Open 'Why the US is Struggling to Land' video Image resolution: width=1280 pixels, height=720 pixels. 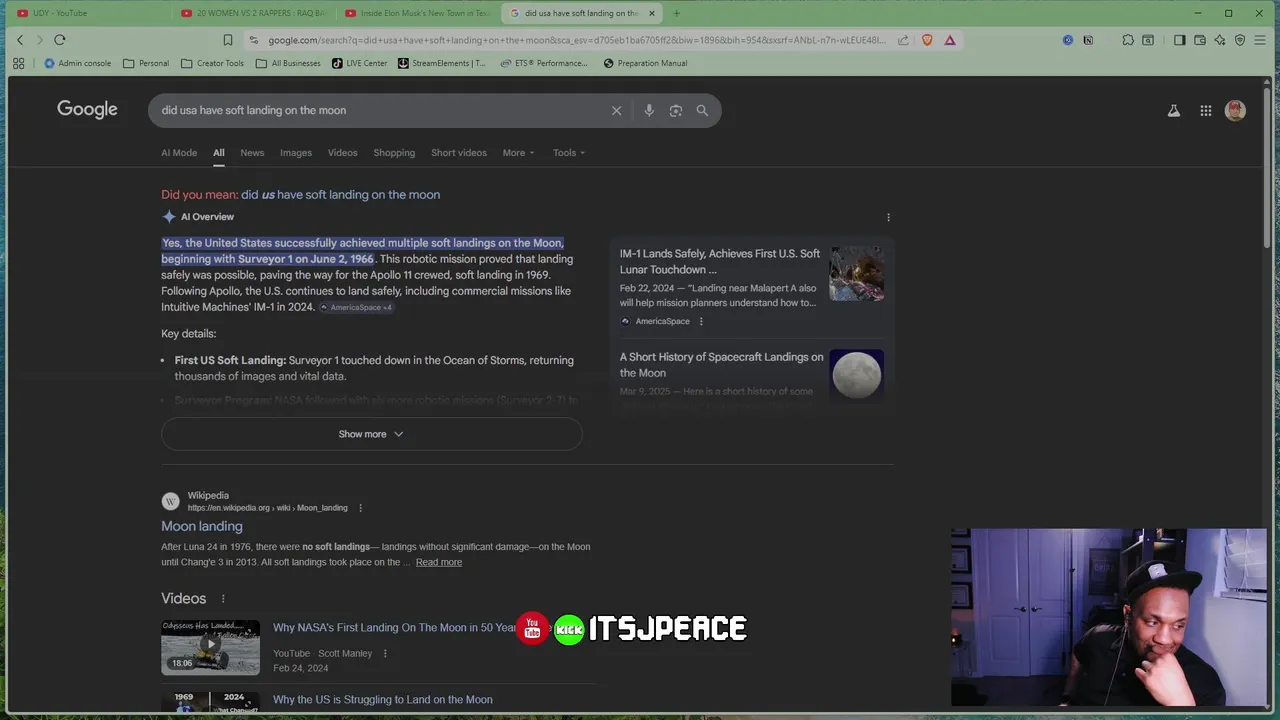(383, 700)
